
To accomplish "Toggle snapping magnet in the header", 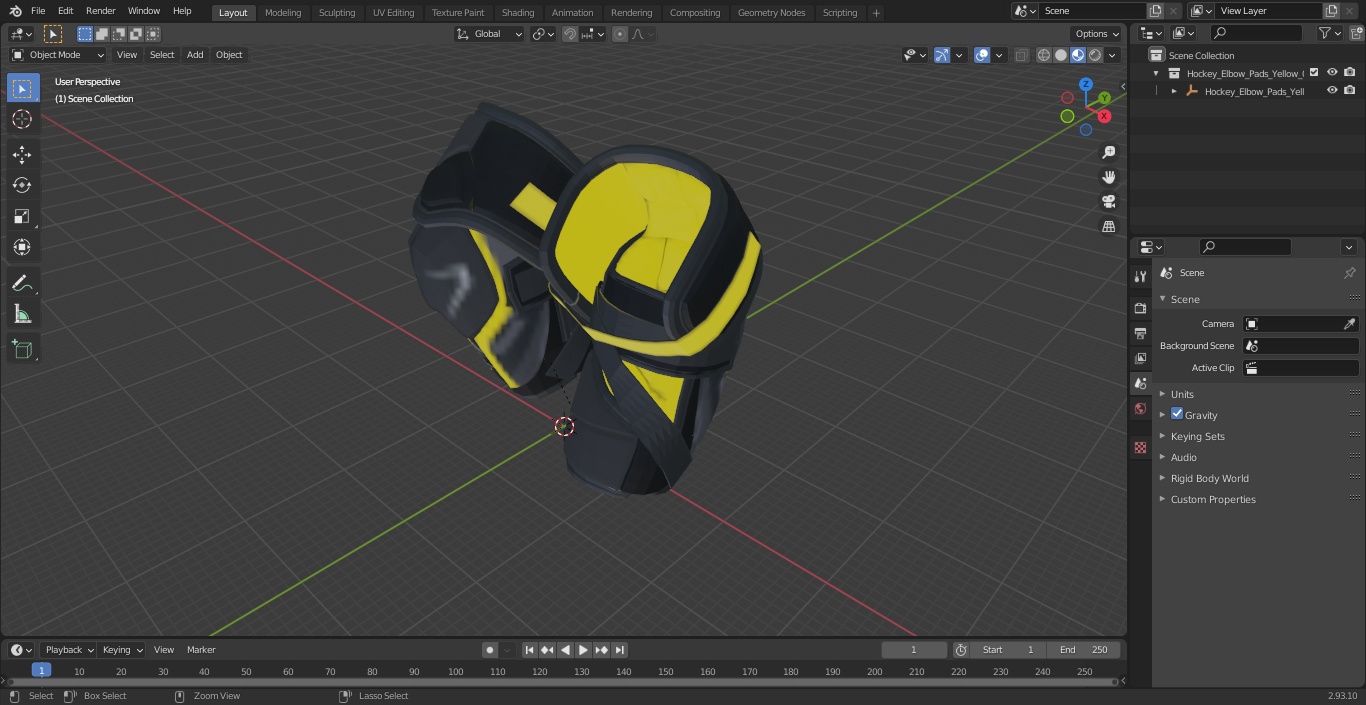I will [570, 34].
